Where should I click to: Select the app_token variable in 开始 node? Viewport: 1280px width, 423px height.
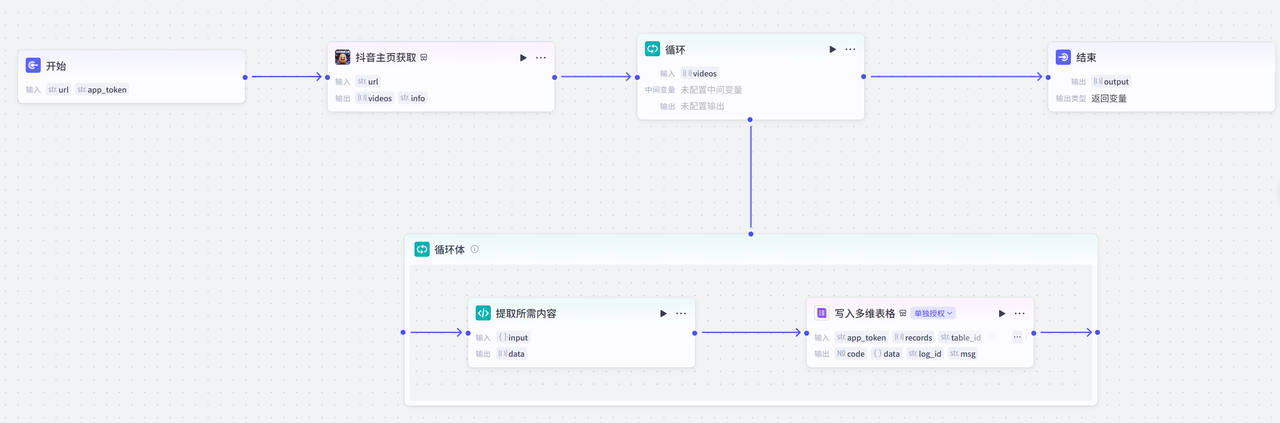(x=102, y=90)
